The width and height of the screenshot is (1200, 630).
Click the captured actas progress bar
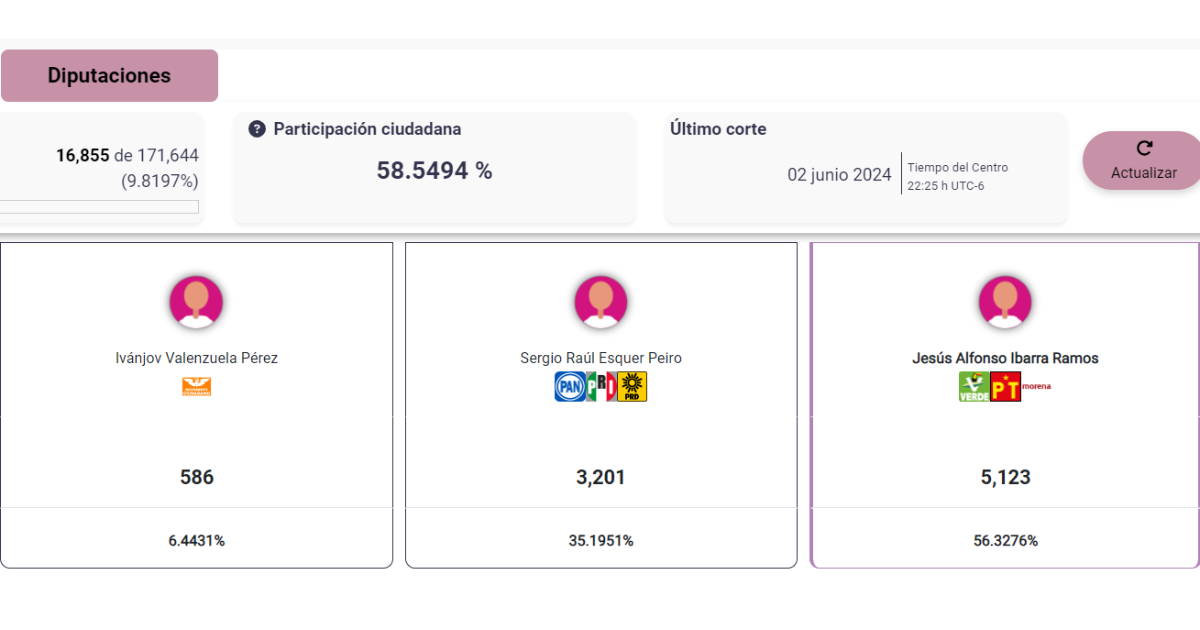(99, 207)
